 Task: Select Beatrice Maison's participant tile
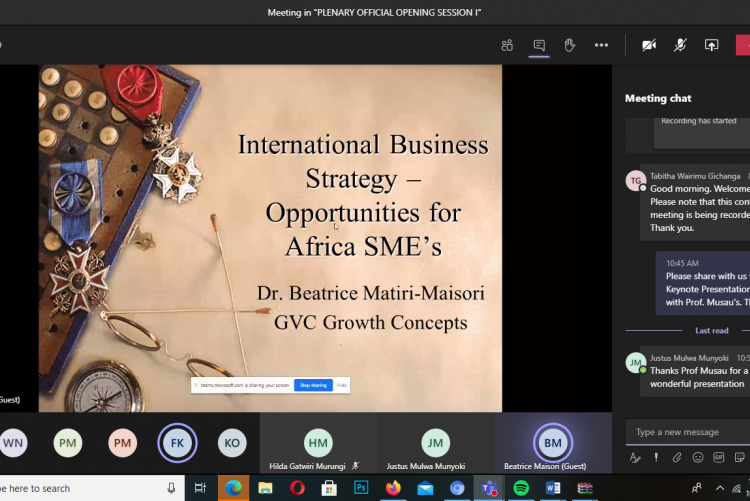[552, 444]
